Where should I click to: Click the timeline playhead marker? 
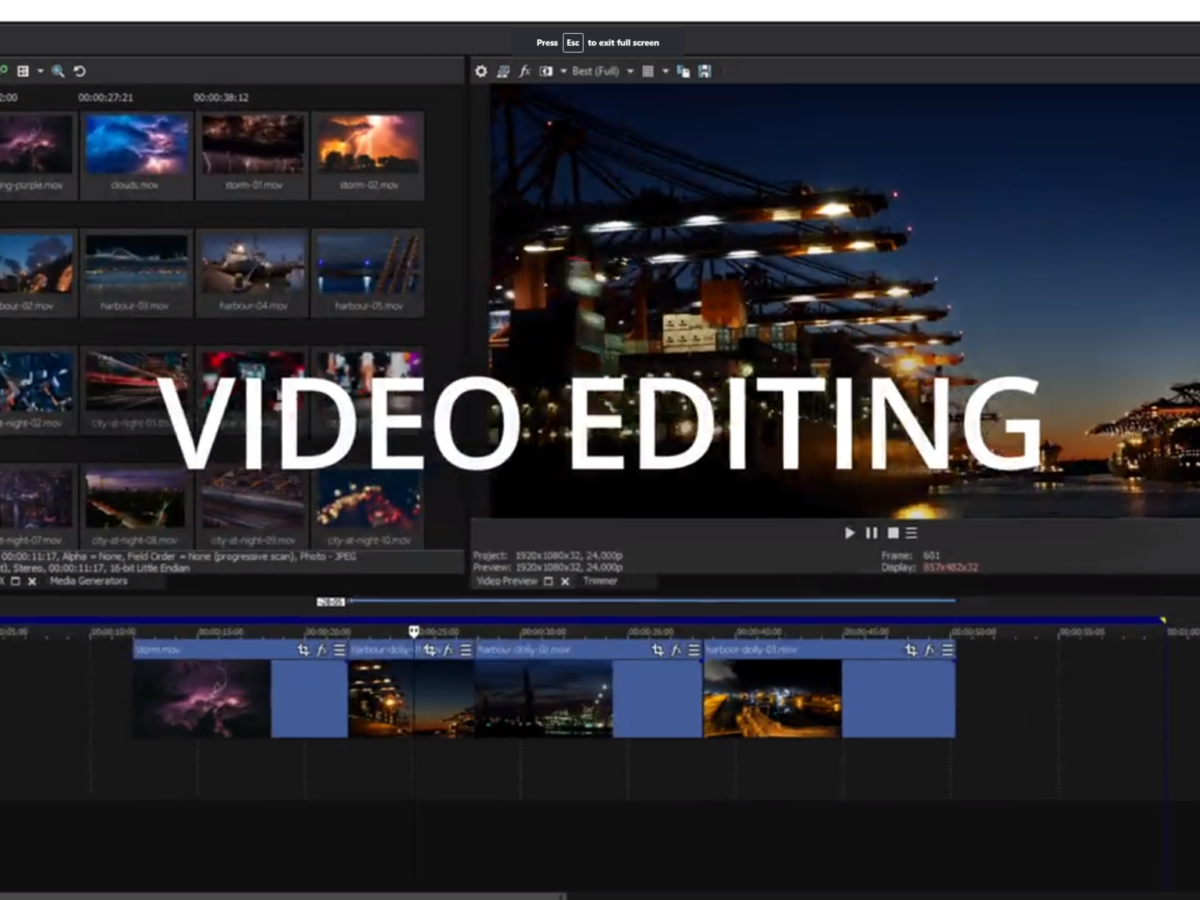[x=414, y=631]
